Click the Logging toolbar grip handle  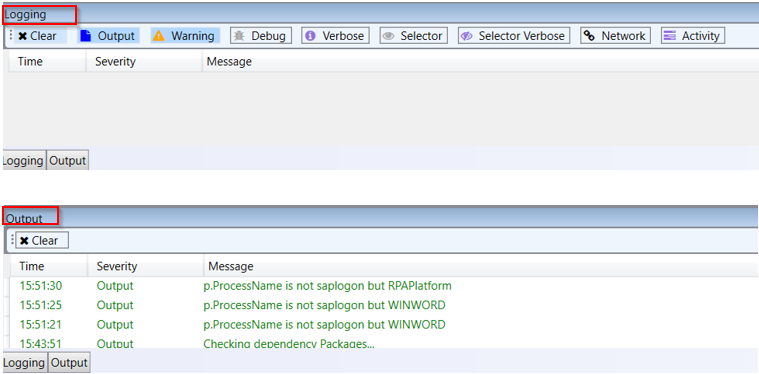point(11,36)
